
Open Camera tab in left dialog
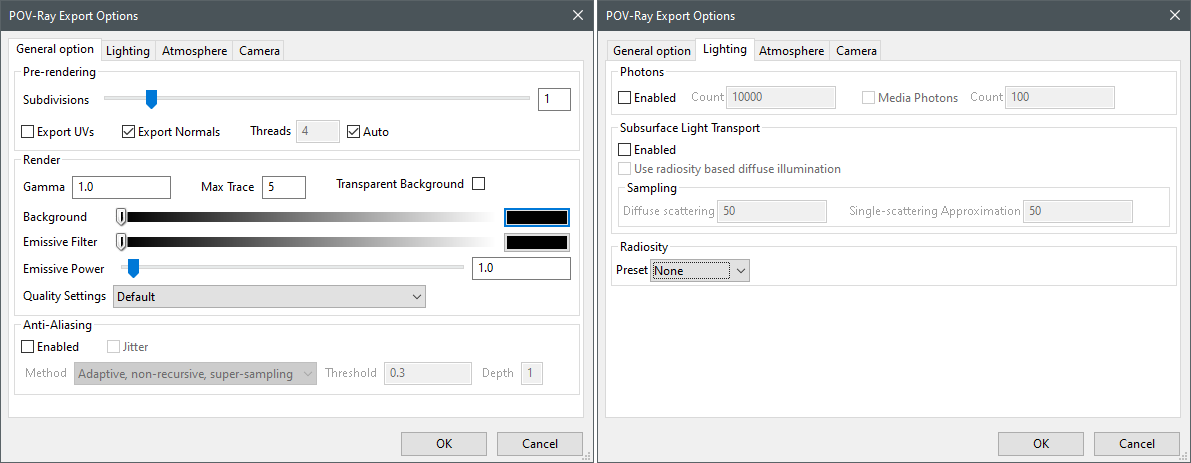tap(259, 51)
